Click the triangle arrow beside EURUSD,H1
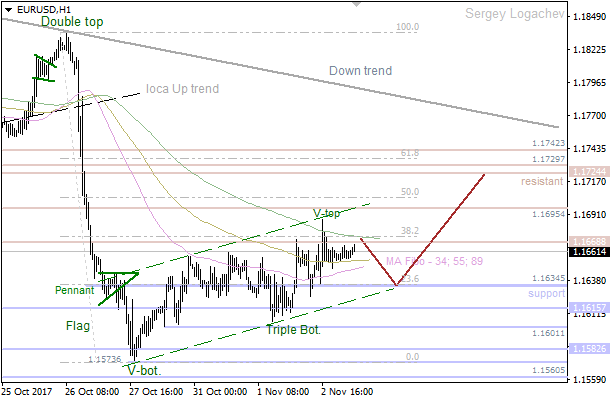The width and height of the screenshot is (610, 400). (x=8, y=8)
